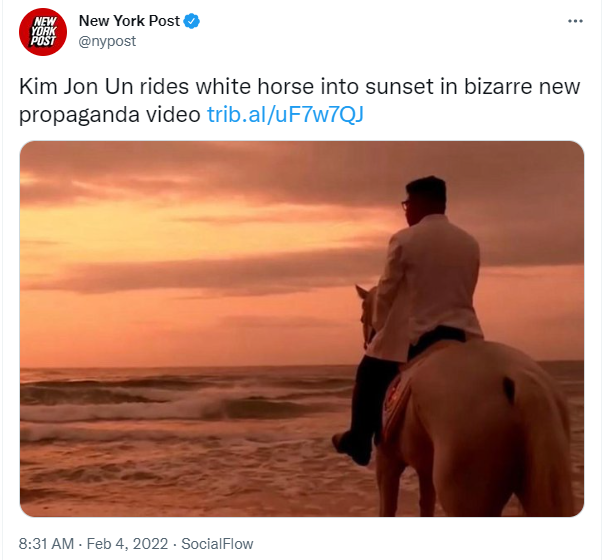Click the Feb 4, 2022 date

point(127,543)
